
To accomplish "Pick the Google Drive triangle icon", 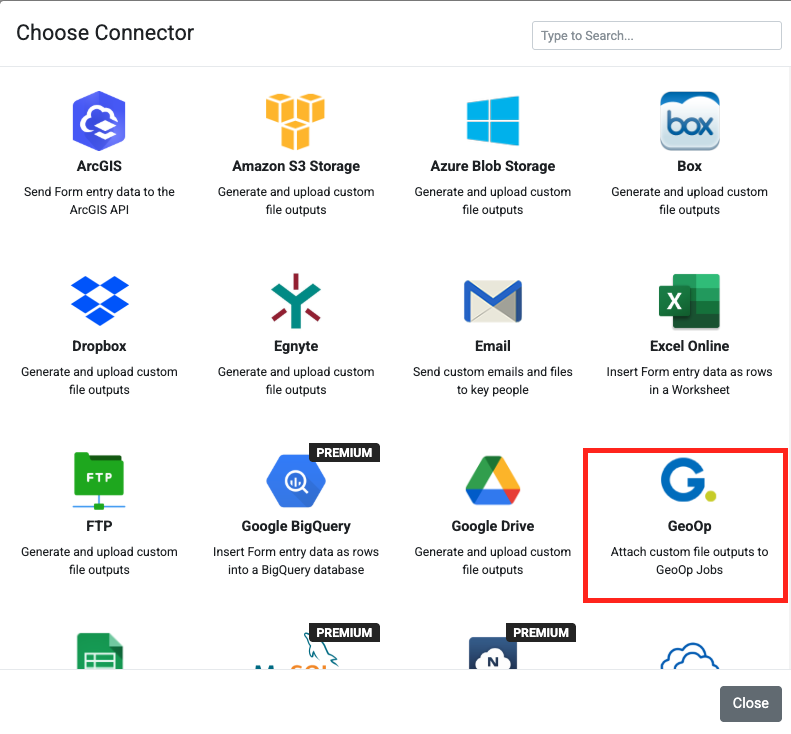I will coord(493,480).
